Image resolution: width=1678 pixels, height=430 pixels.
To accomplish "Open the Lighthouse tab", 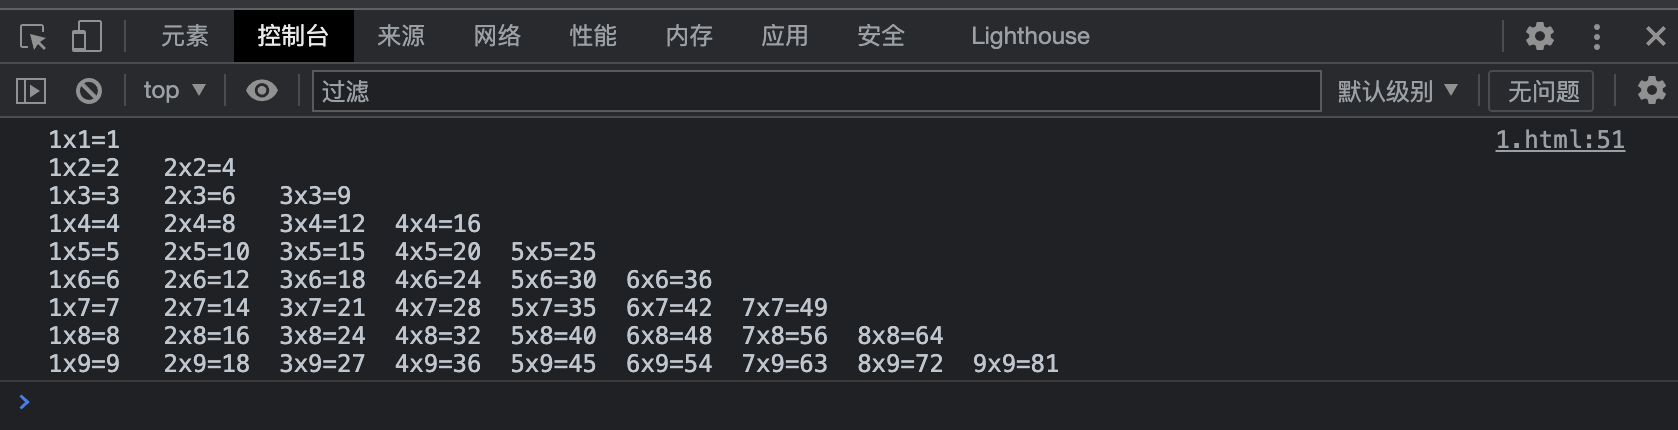I will [1030, 36].
